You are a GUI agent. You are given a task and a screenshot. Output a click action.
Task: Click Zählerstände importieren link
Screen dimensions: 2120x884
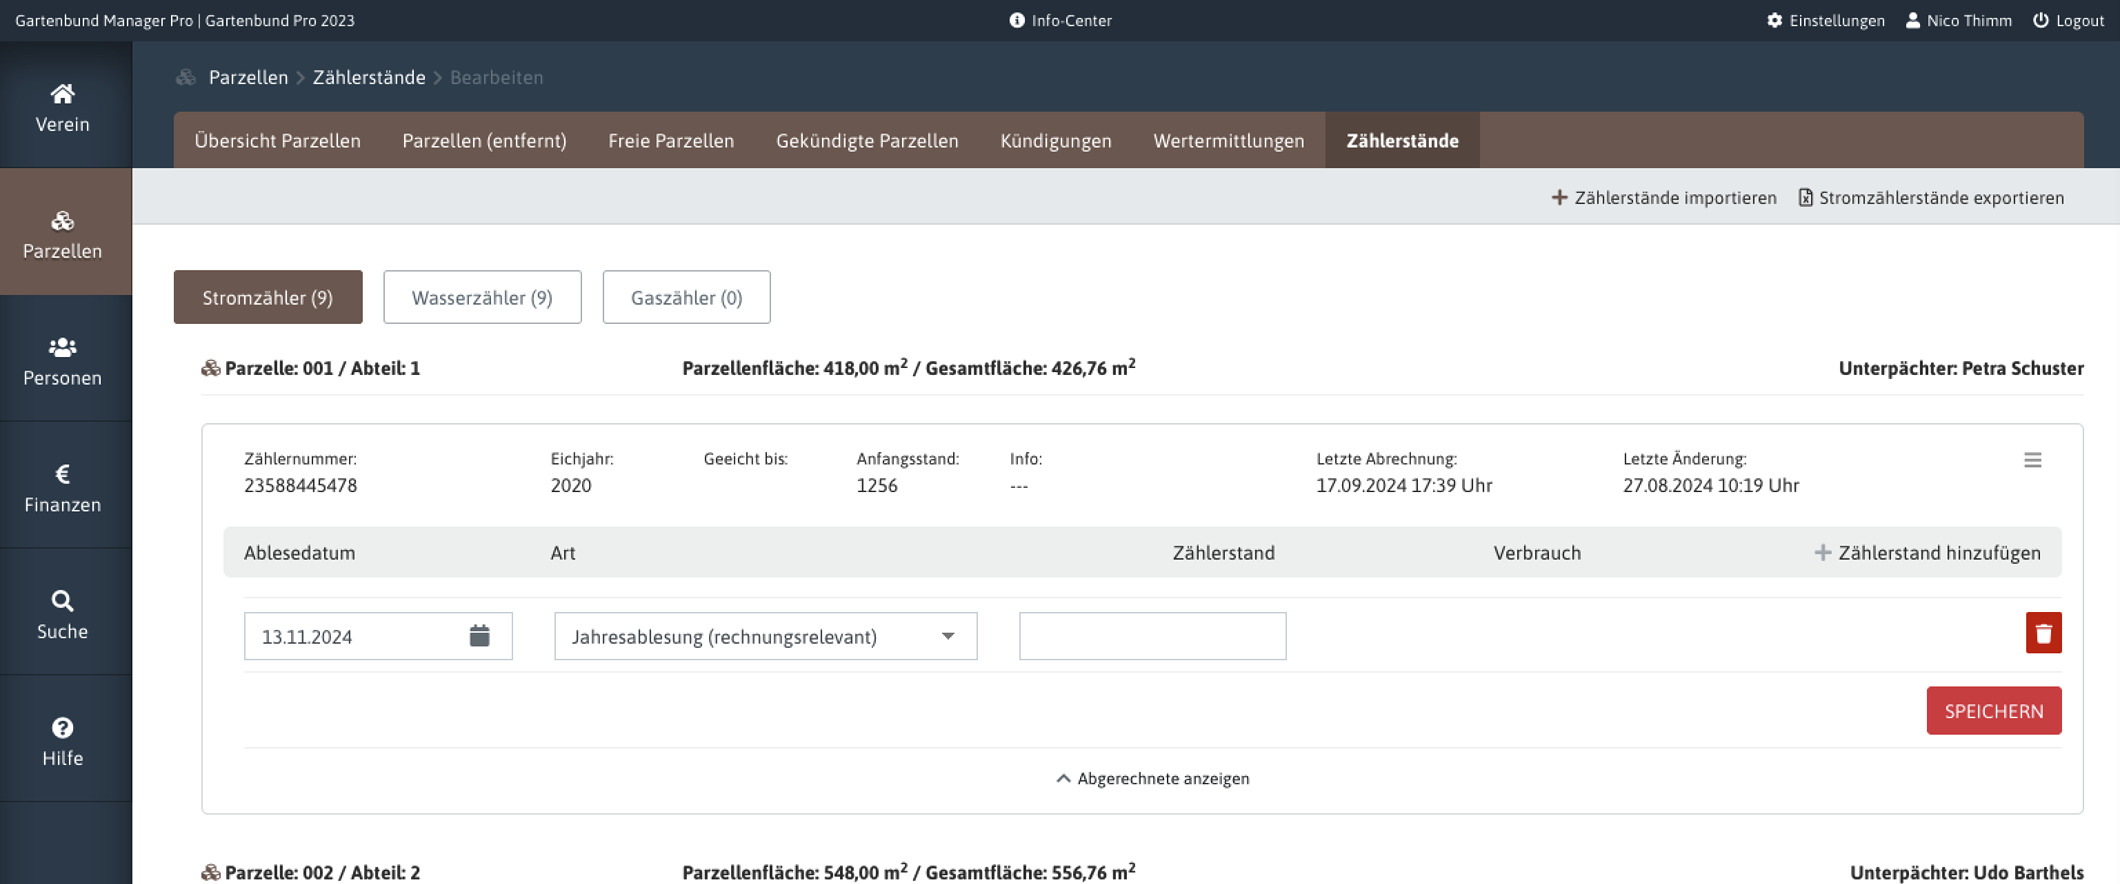tap(1664, 198)
